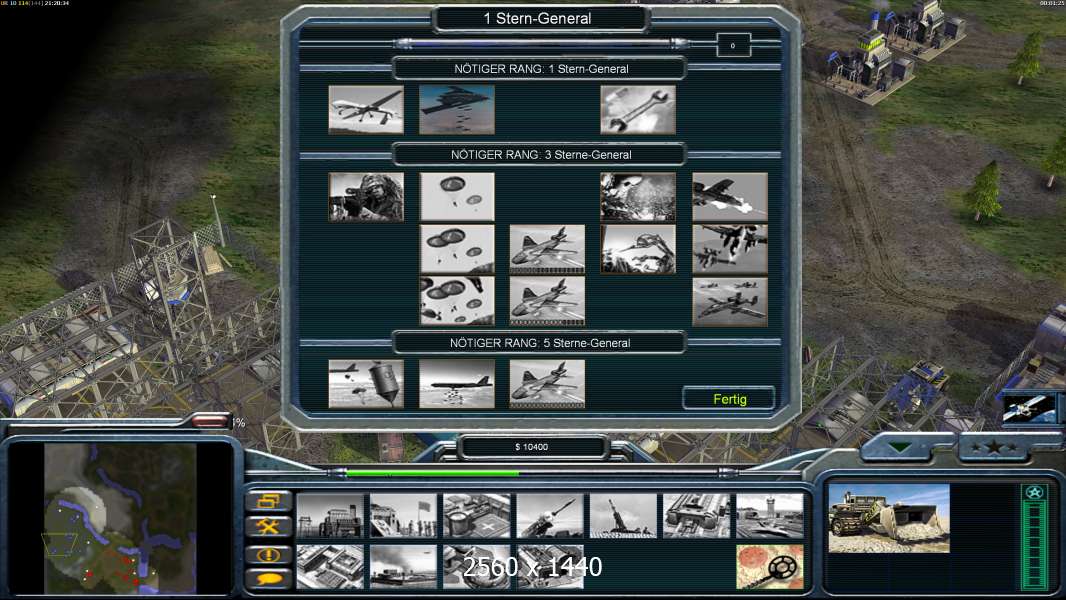Select the MOAB bomb drop power
Viewport: 1066px width, 600px height.
point(366,384)
